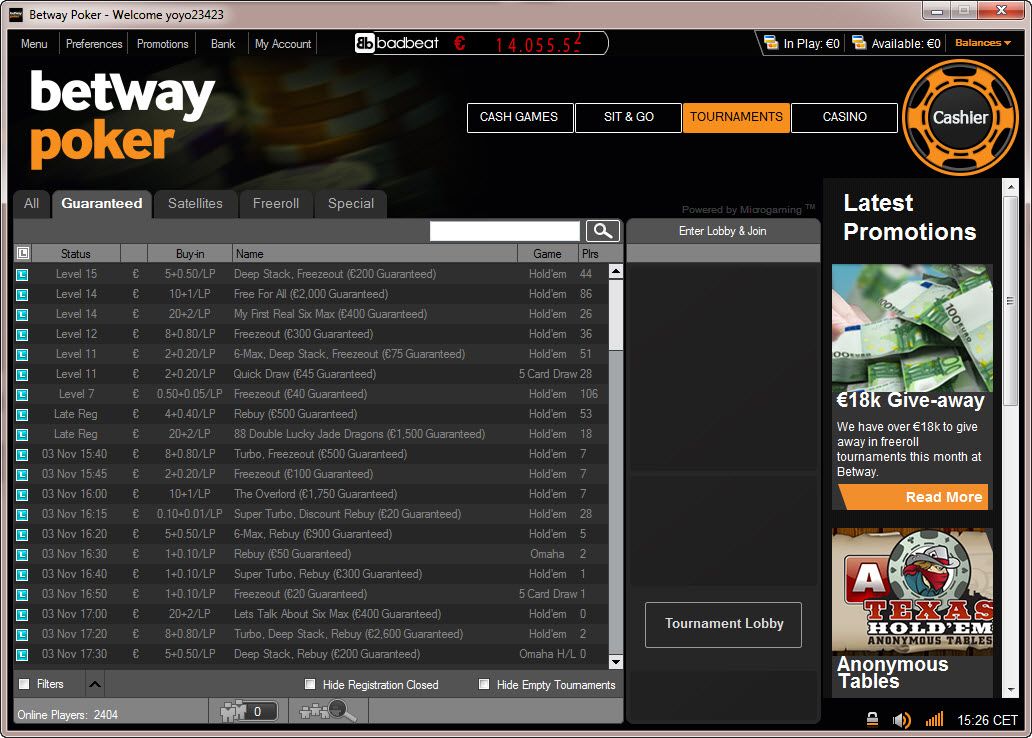This screenshot has width=1032, height=738.
Task: Click the Available funds money icon
Action: [x=859, y=43]
